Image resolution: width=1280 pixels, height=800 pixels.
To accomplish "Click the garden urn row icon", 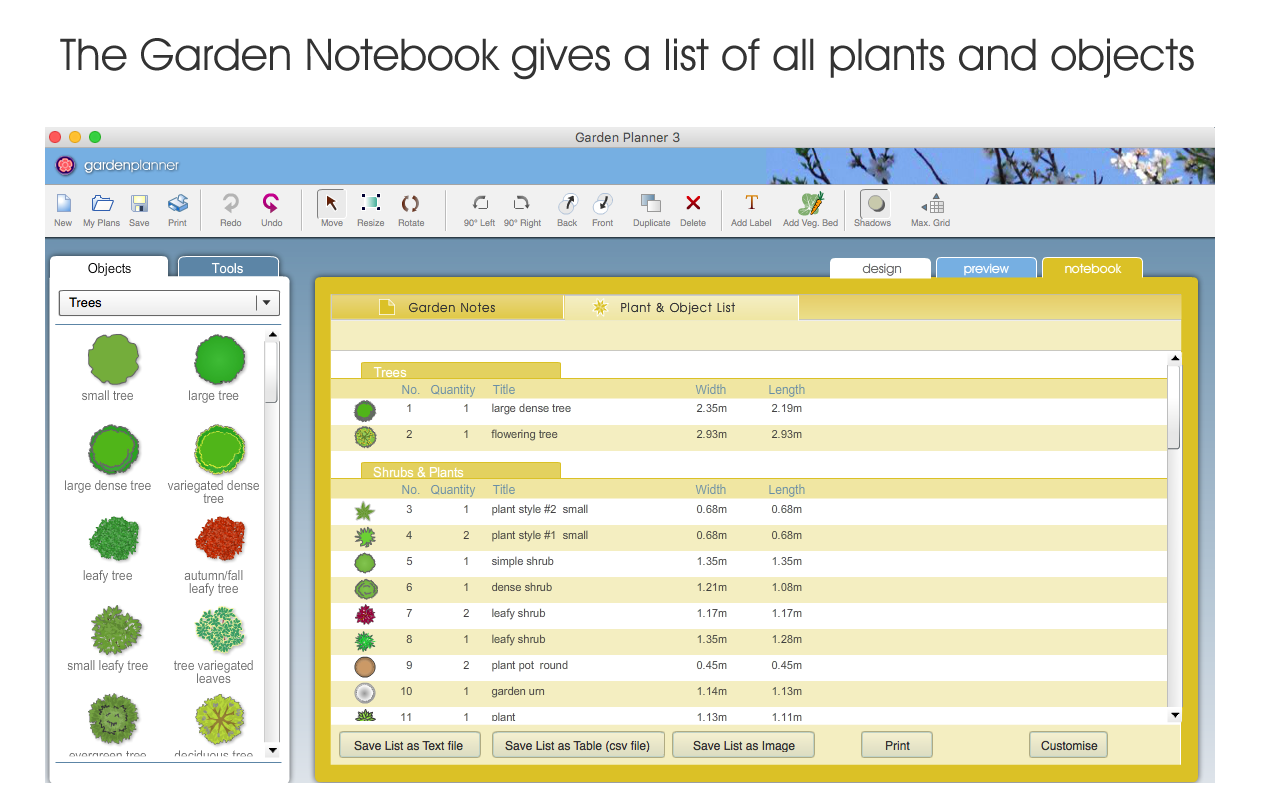I will [x=365, y=692].
